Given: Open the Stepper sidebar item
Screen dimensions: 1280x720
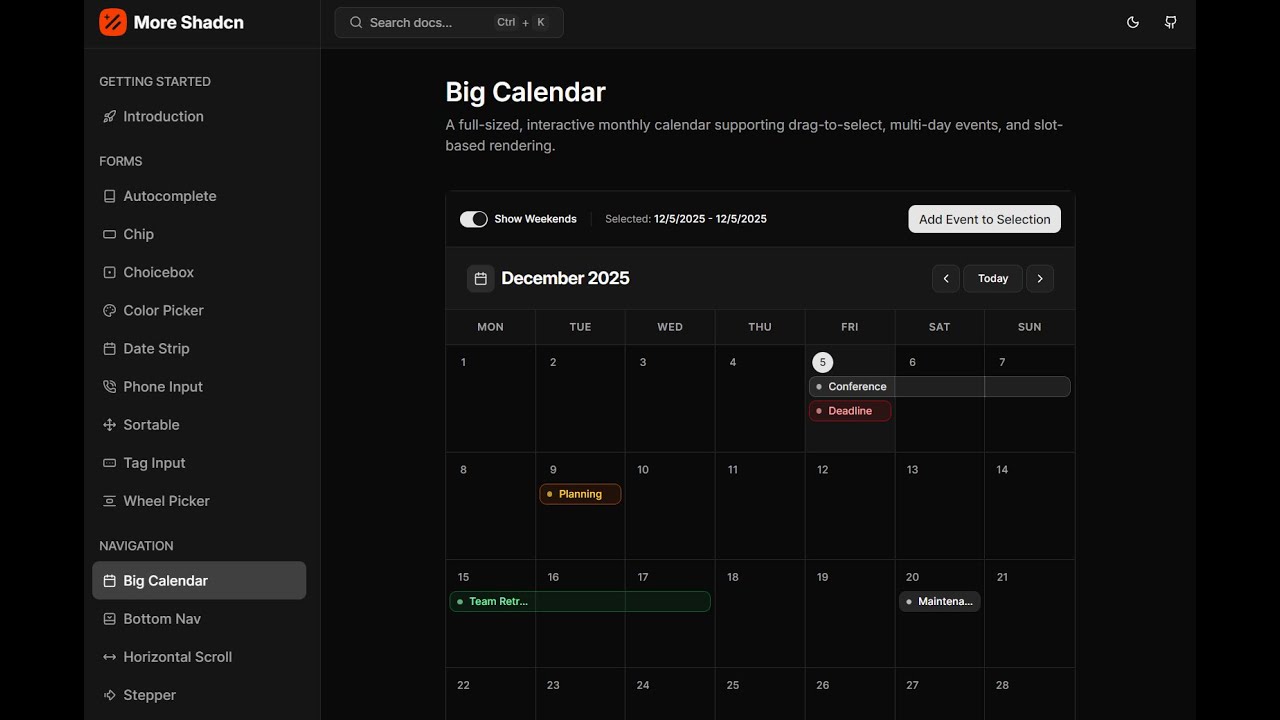Looking at the screenshot, I should (x=149, y=695).
